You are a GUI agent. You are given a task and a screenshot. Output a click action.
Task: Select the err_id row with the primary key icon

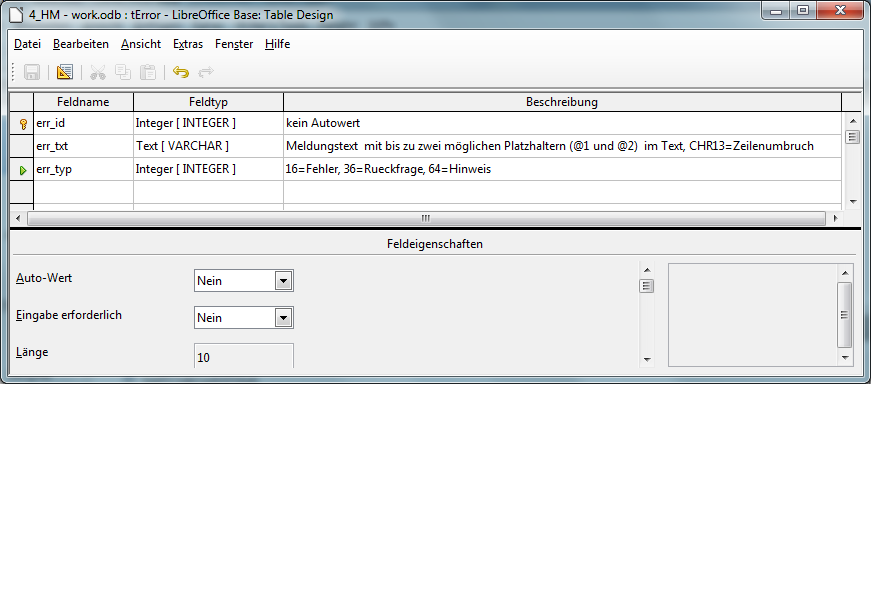coord(22,123)
